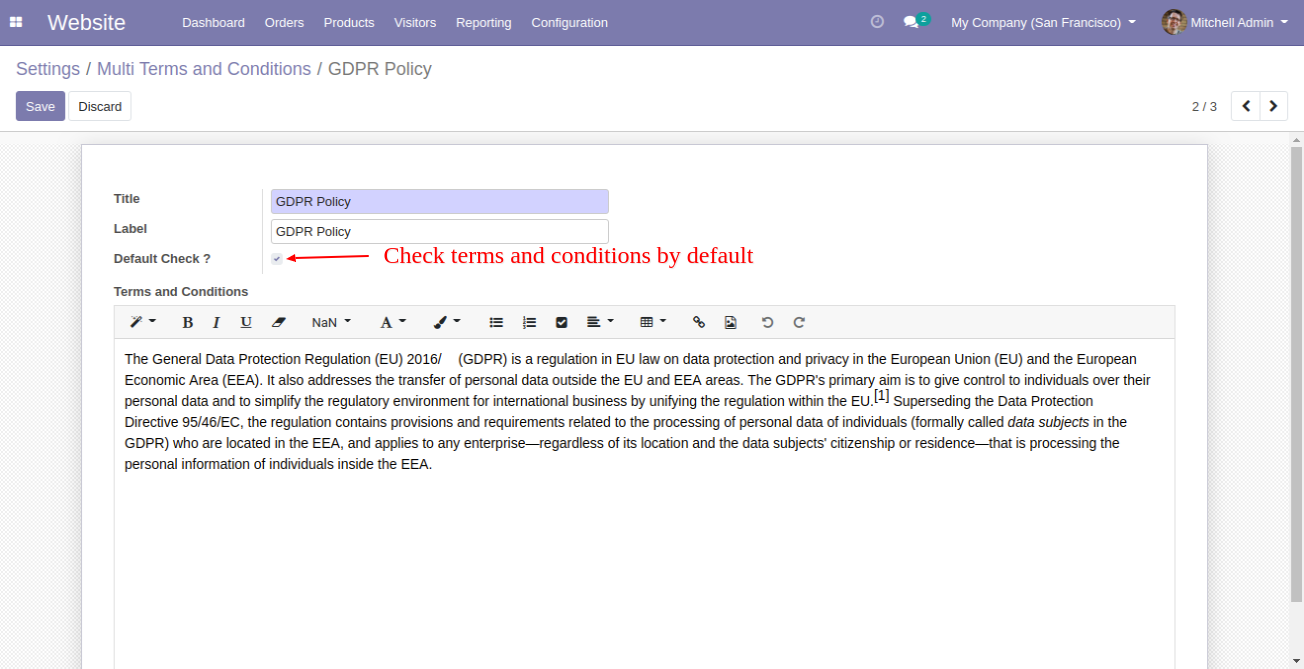Insert a link with chain icon
1304x669 pixels.
(x=699, y=322)
